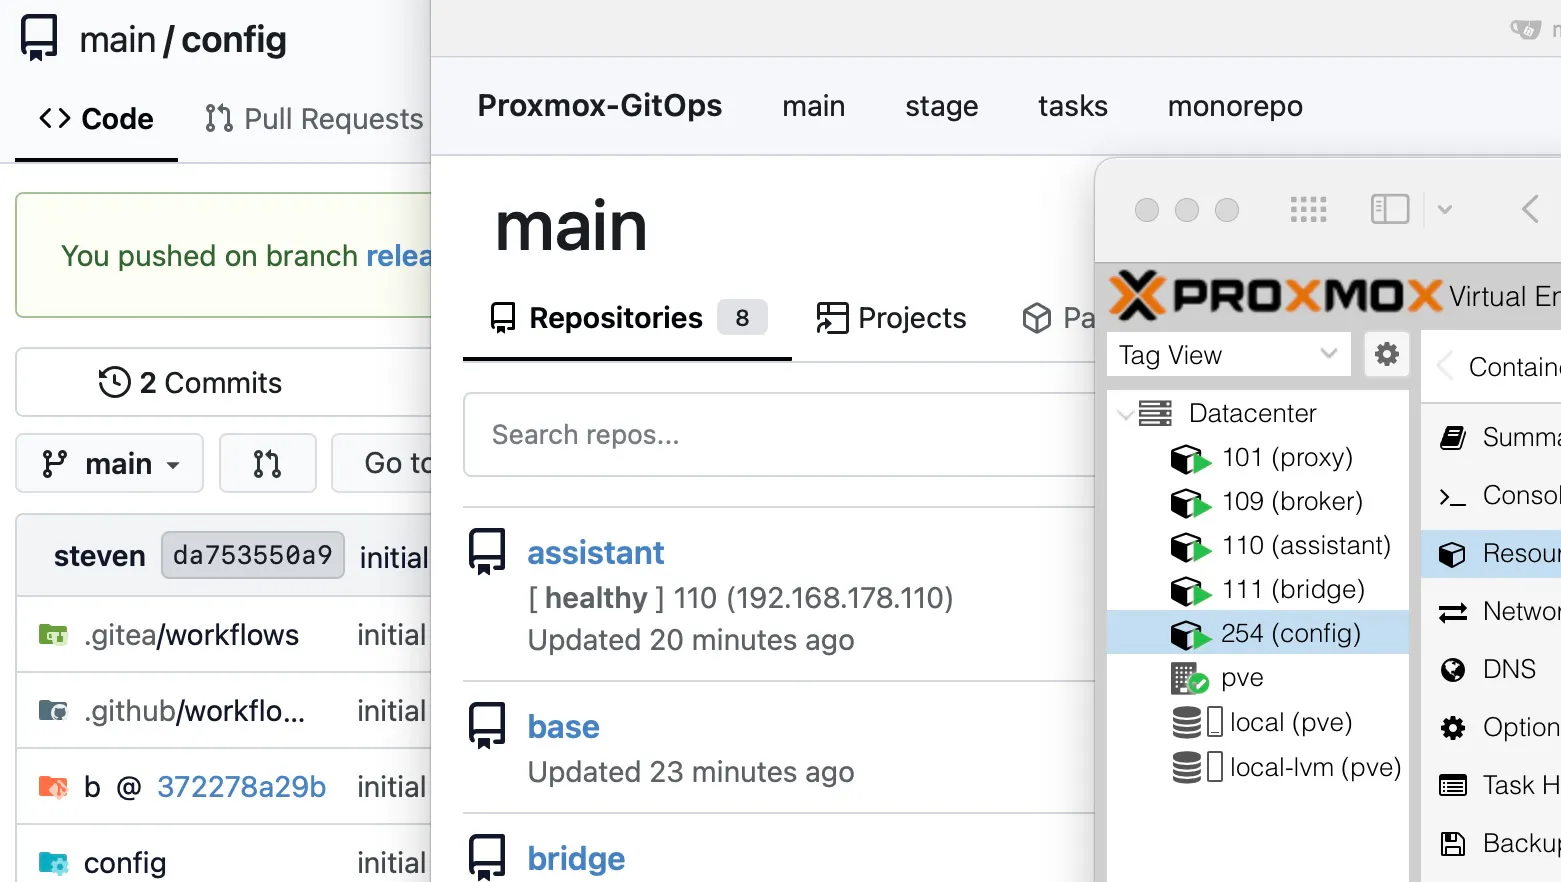Click author name steven
Viewport: 1561px width, 882px height.
100,556
